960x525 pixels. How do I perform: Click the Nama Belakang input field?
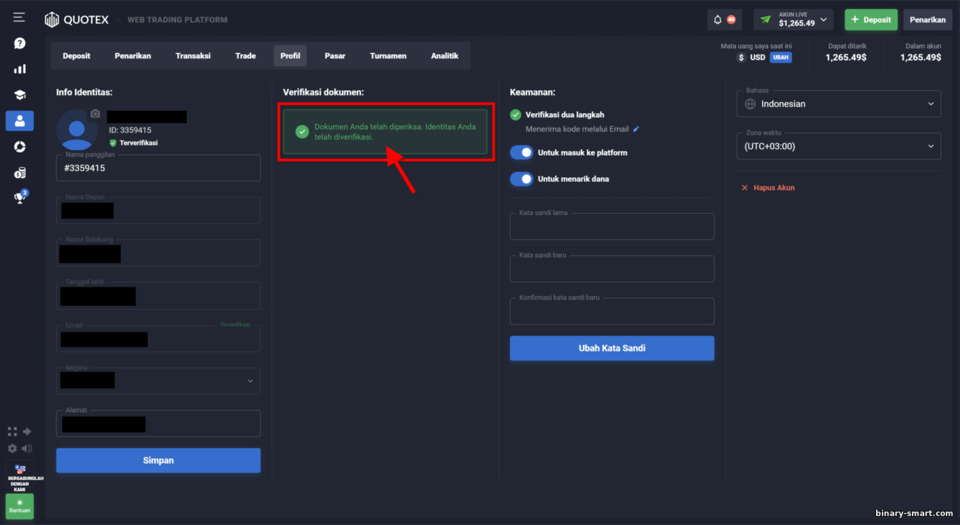(x=158, y=253)
